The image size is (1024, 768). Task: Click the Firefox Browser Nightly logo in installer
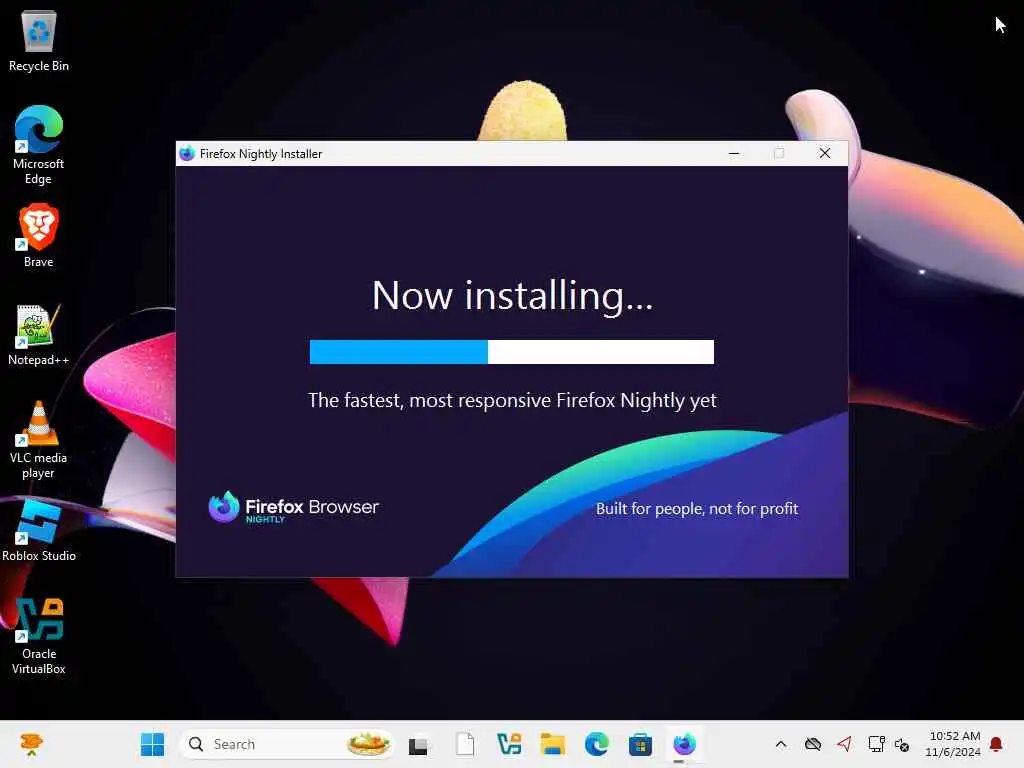point(293,507)
